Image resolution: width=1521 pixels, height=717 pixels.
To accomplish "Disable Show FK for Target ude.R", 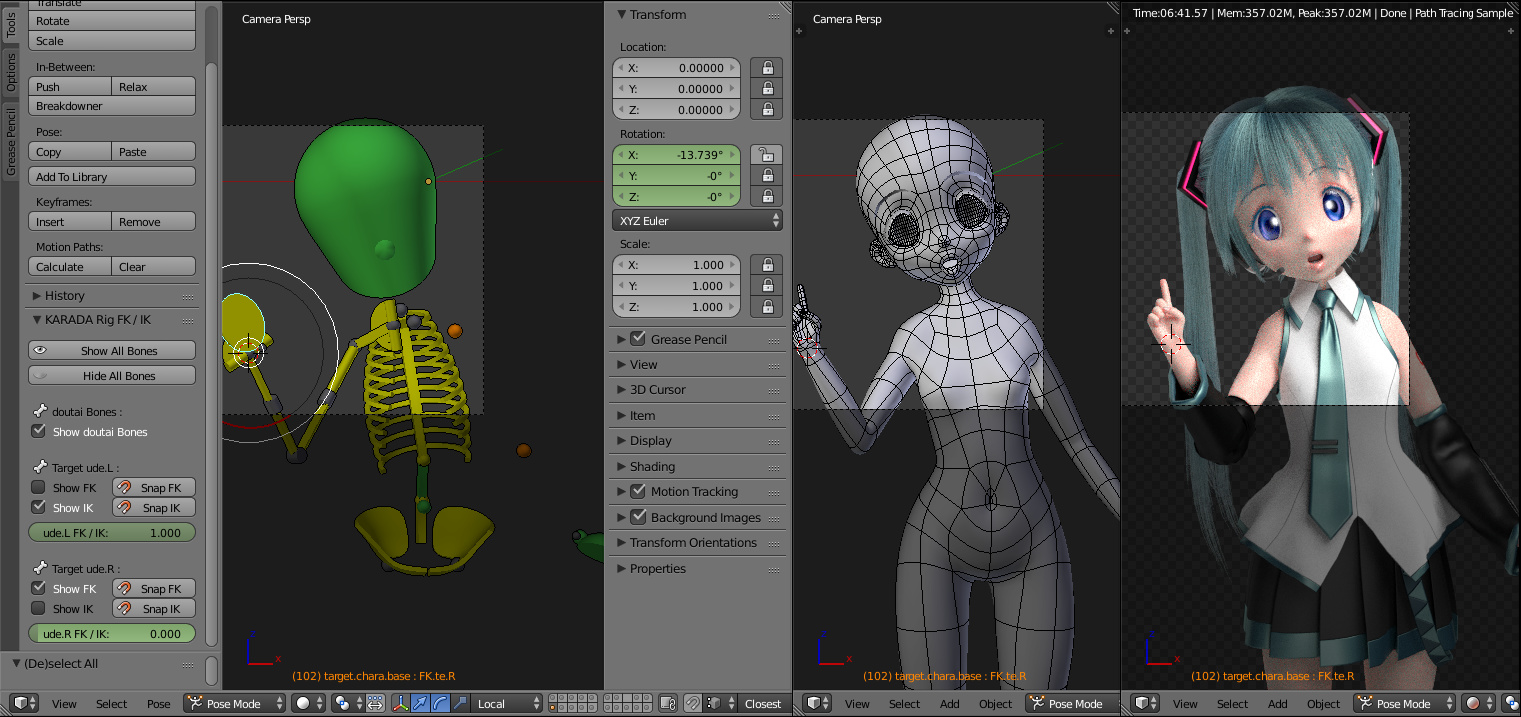I will coord(38,588).
